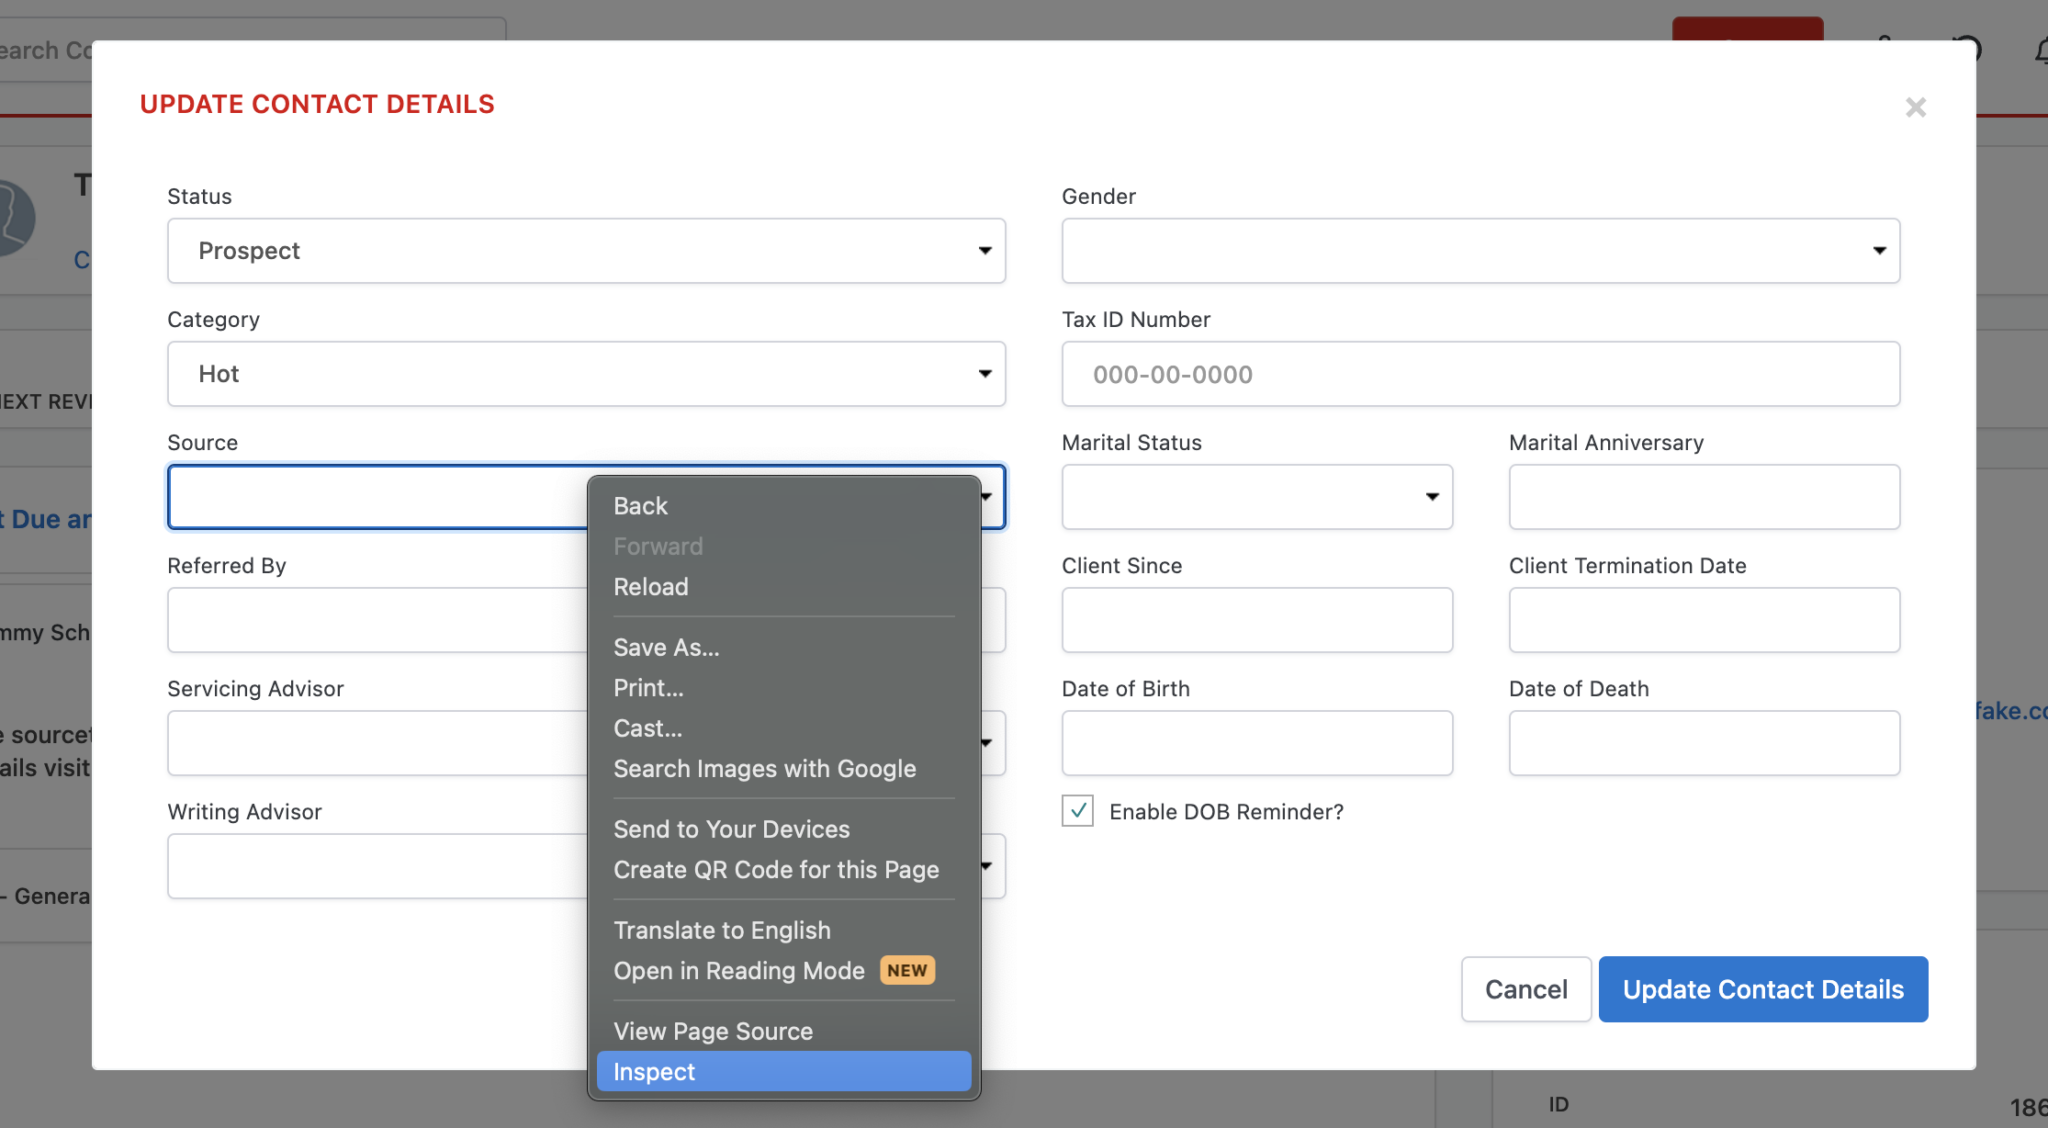Choose View Page Source in the context menu
The height and width of the screenshot is (1128, 2048).
(x=712, y=1031)
